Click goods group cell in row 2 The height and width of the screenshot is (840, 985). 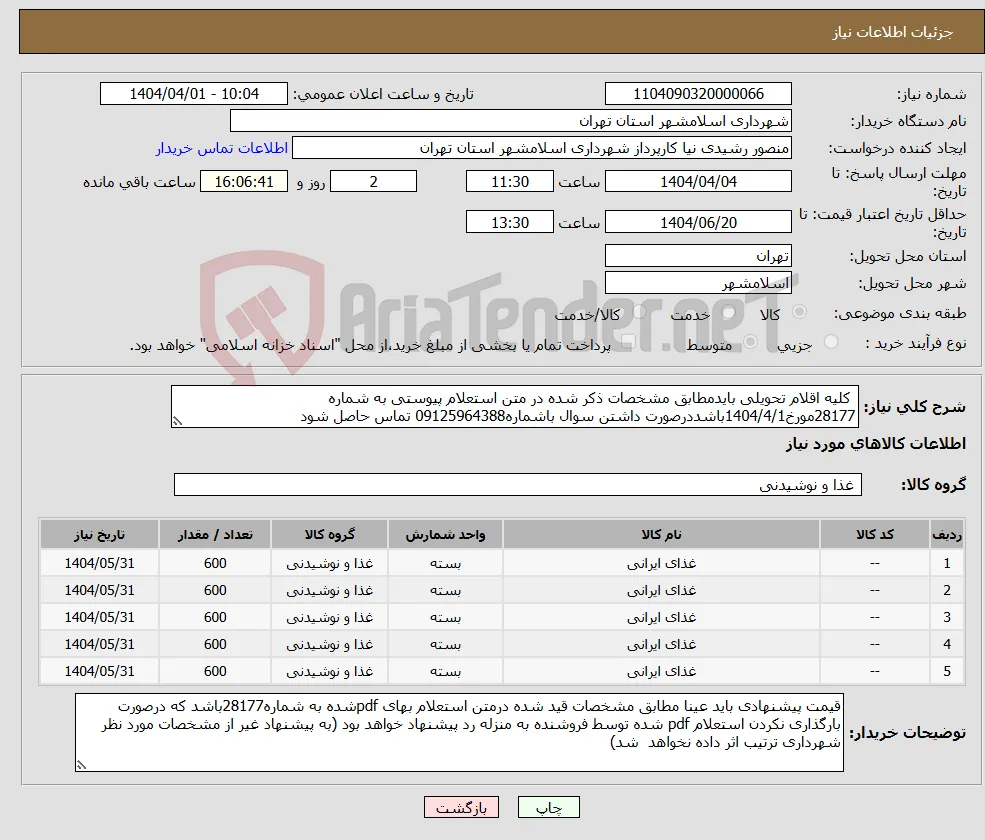(329, 590)
